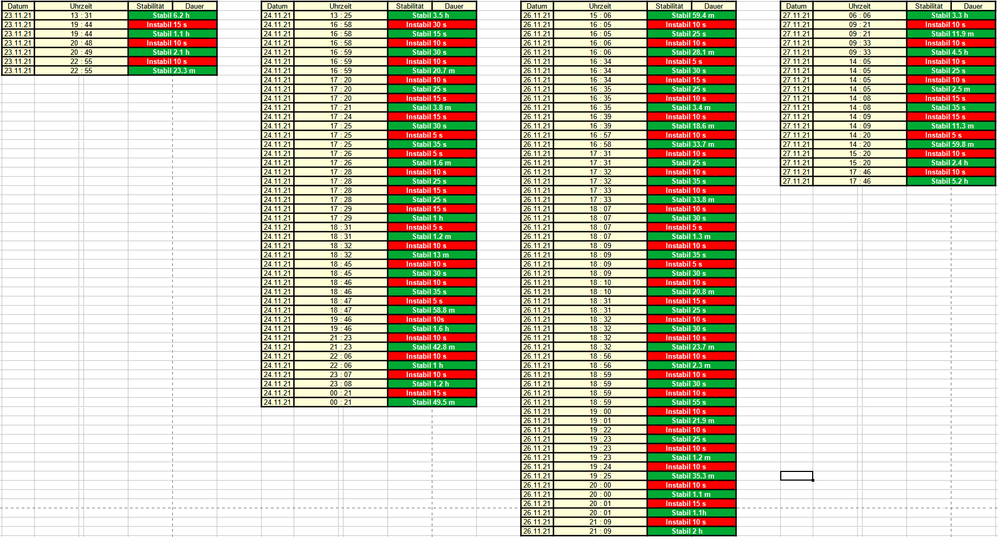Select the 'Stabil 58.8 m' cell
The width and height of the screenshot is (998, 537).
point(432,310)
